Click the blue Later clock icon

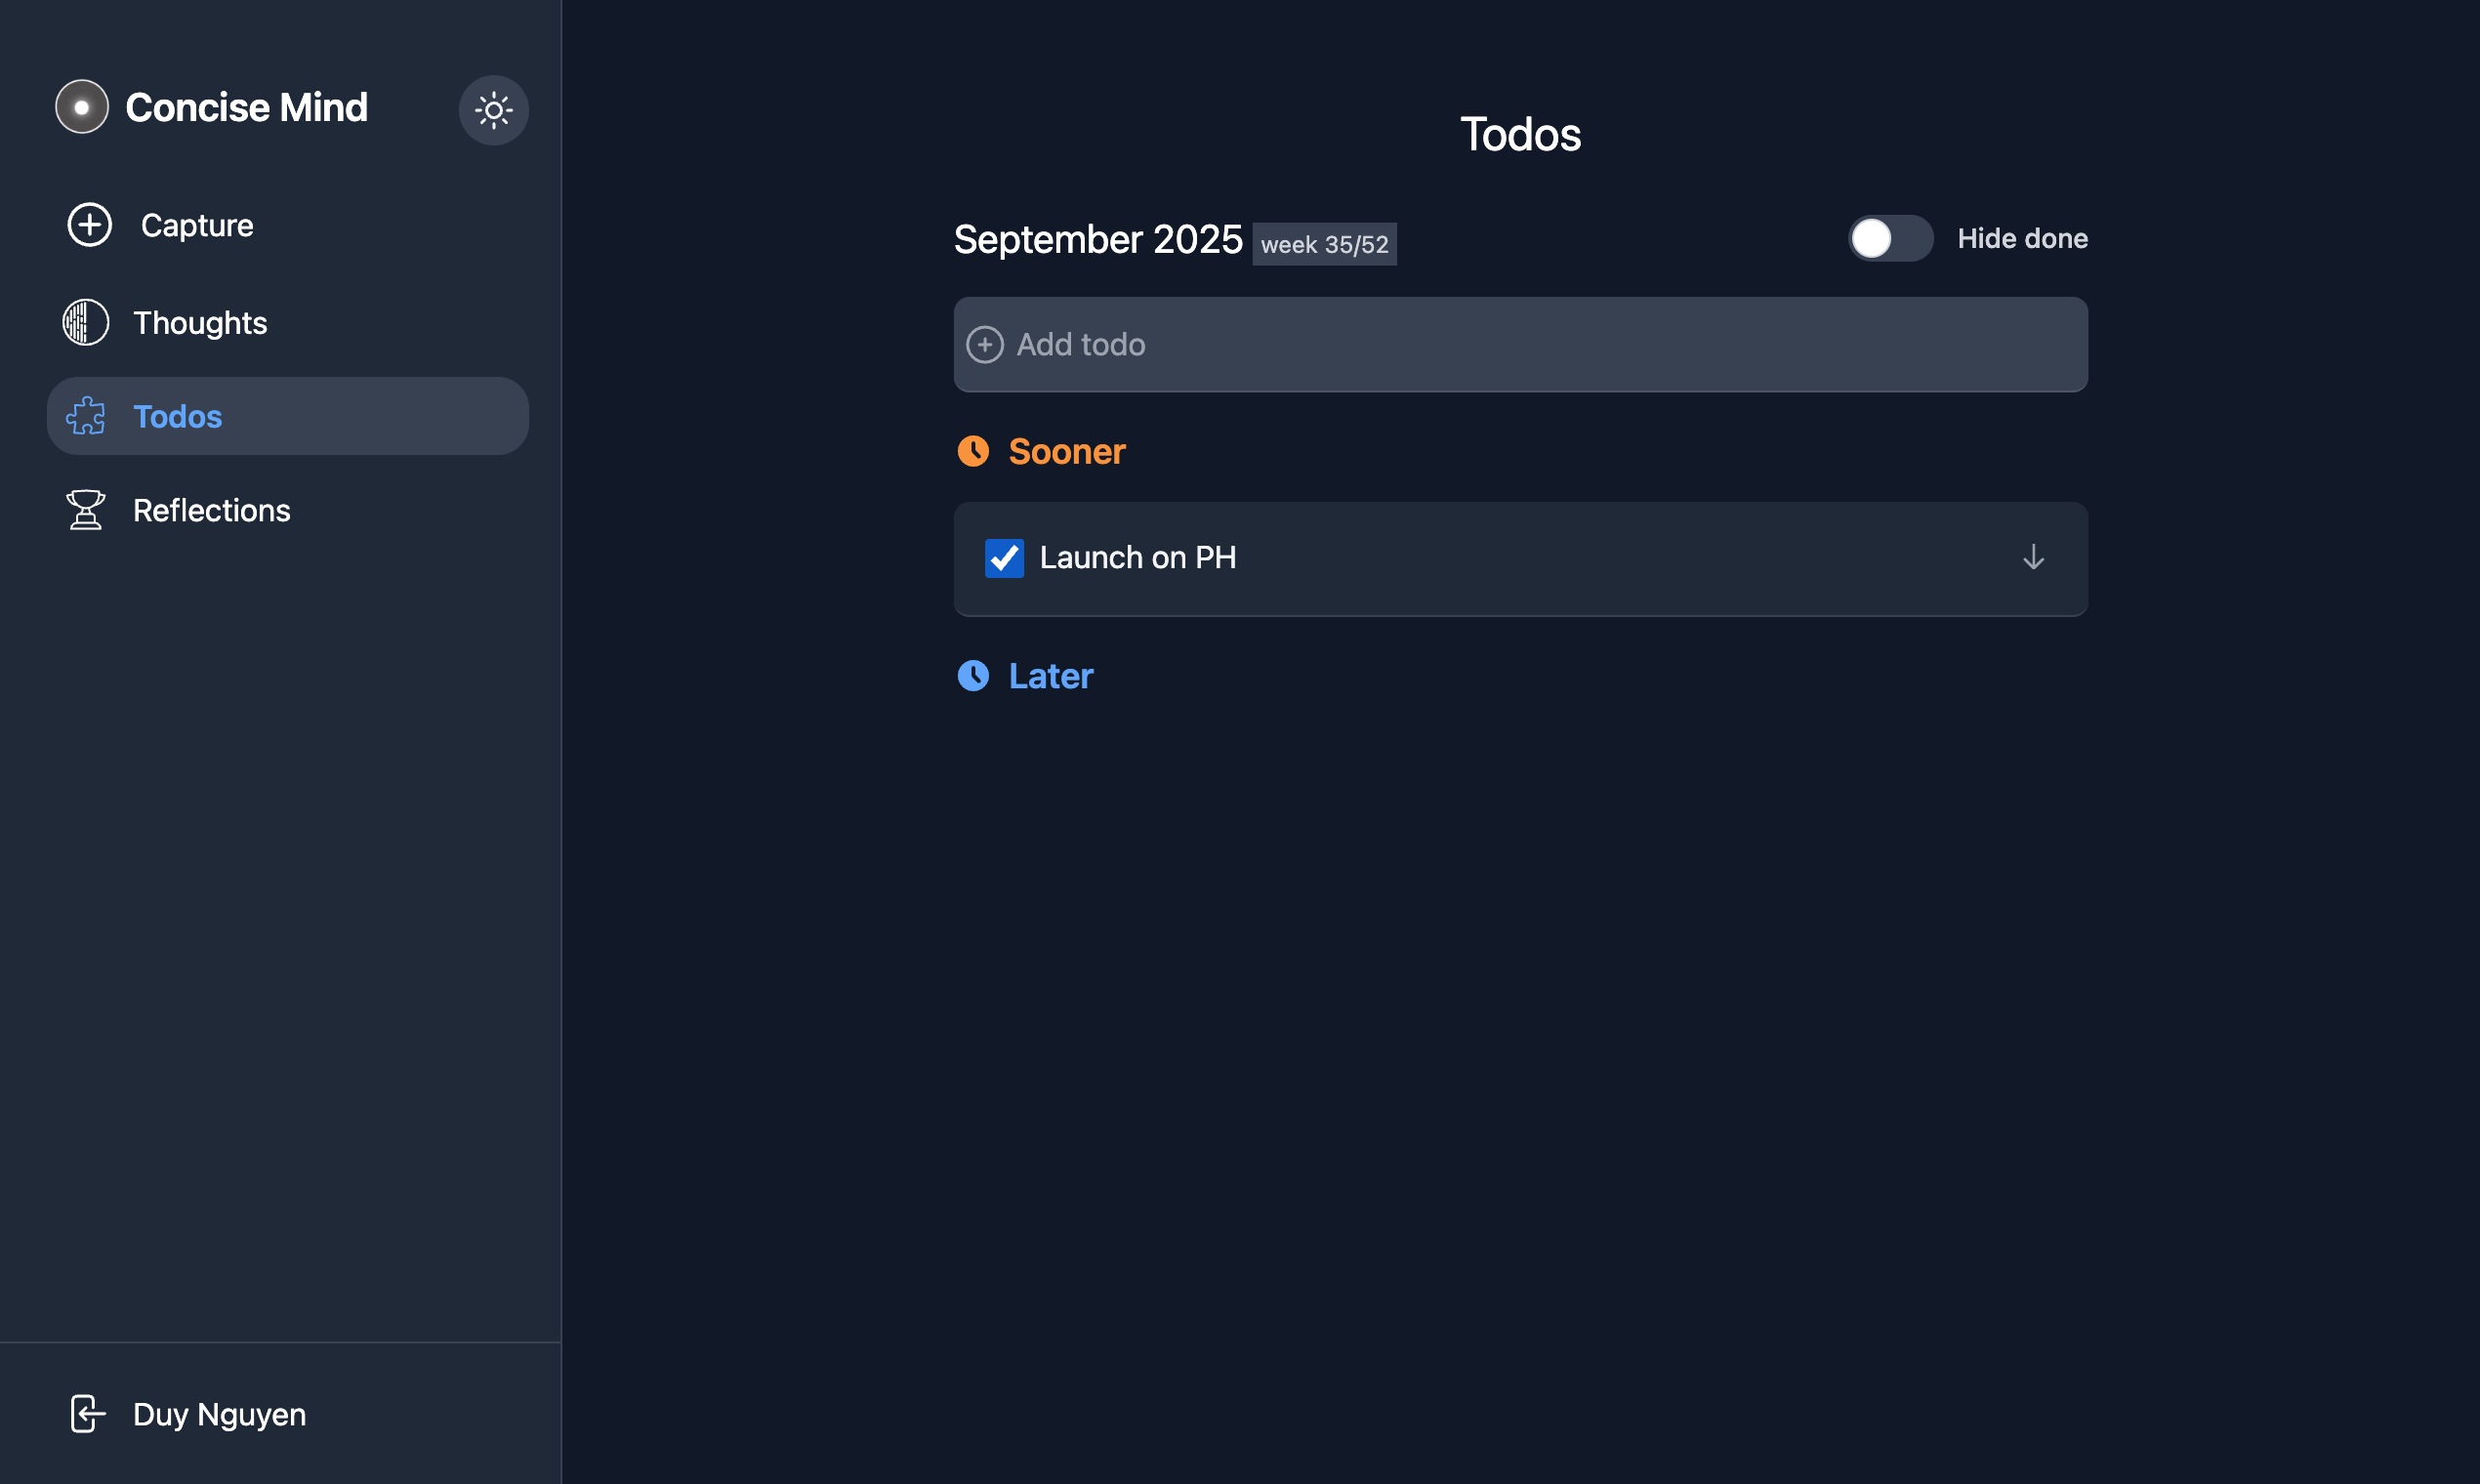tap(973, 676)
